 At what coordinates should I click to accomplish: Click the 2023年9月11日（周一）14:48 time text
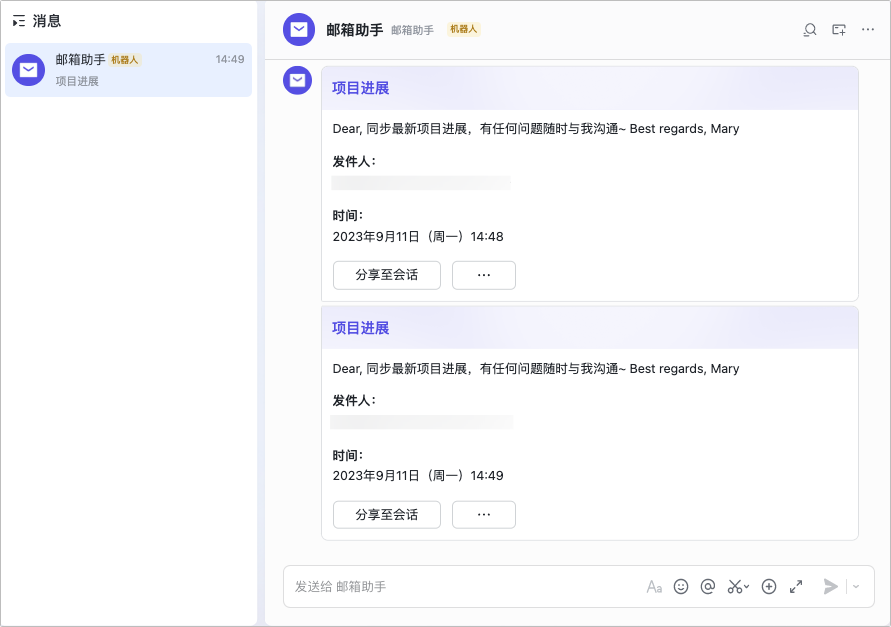coord(418,236)
